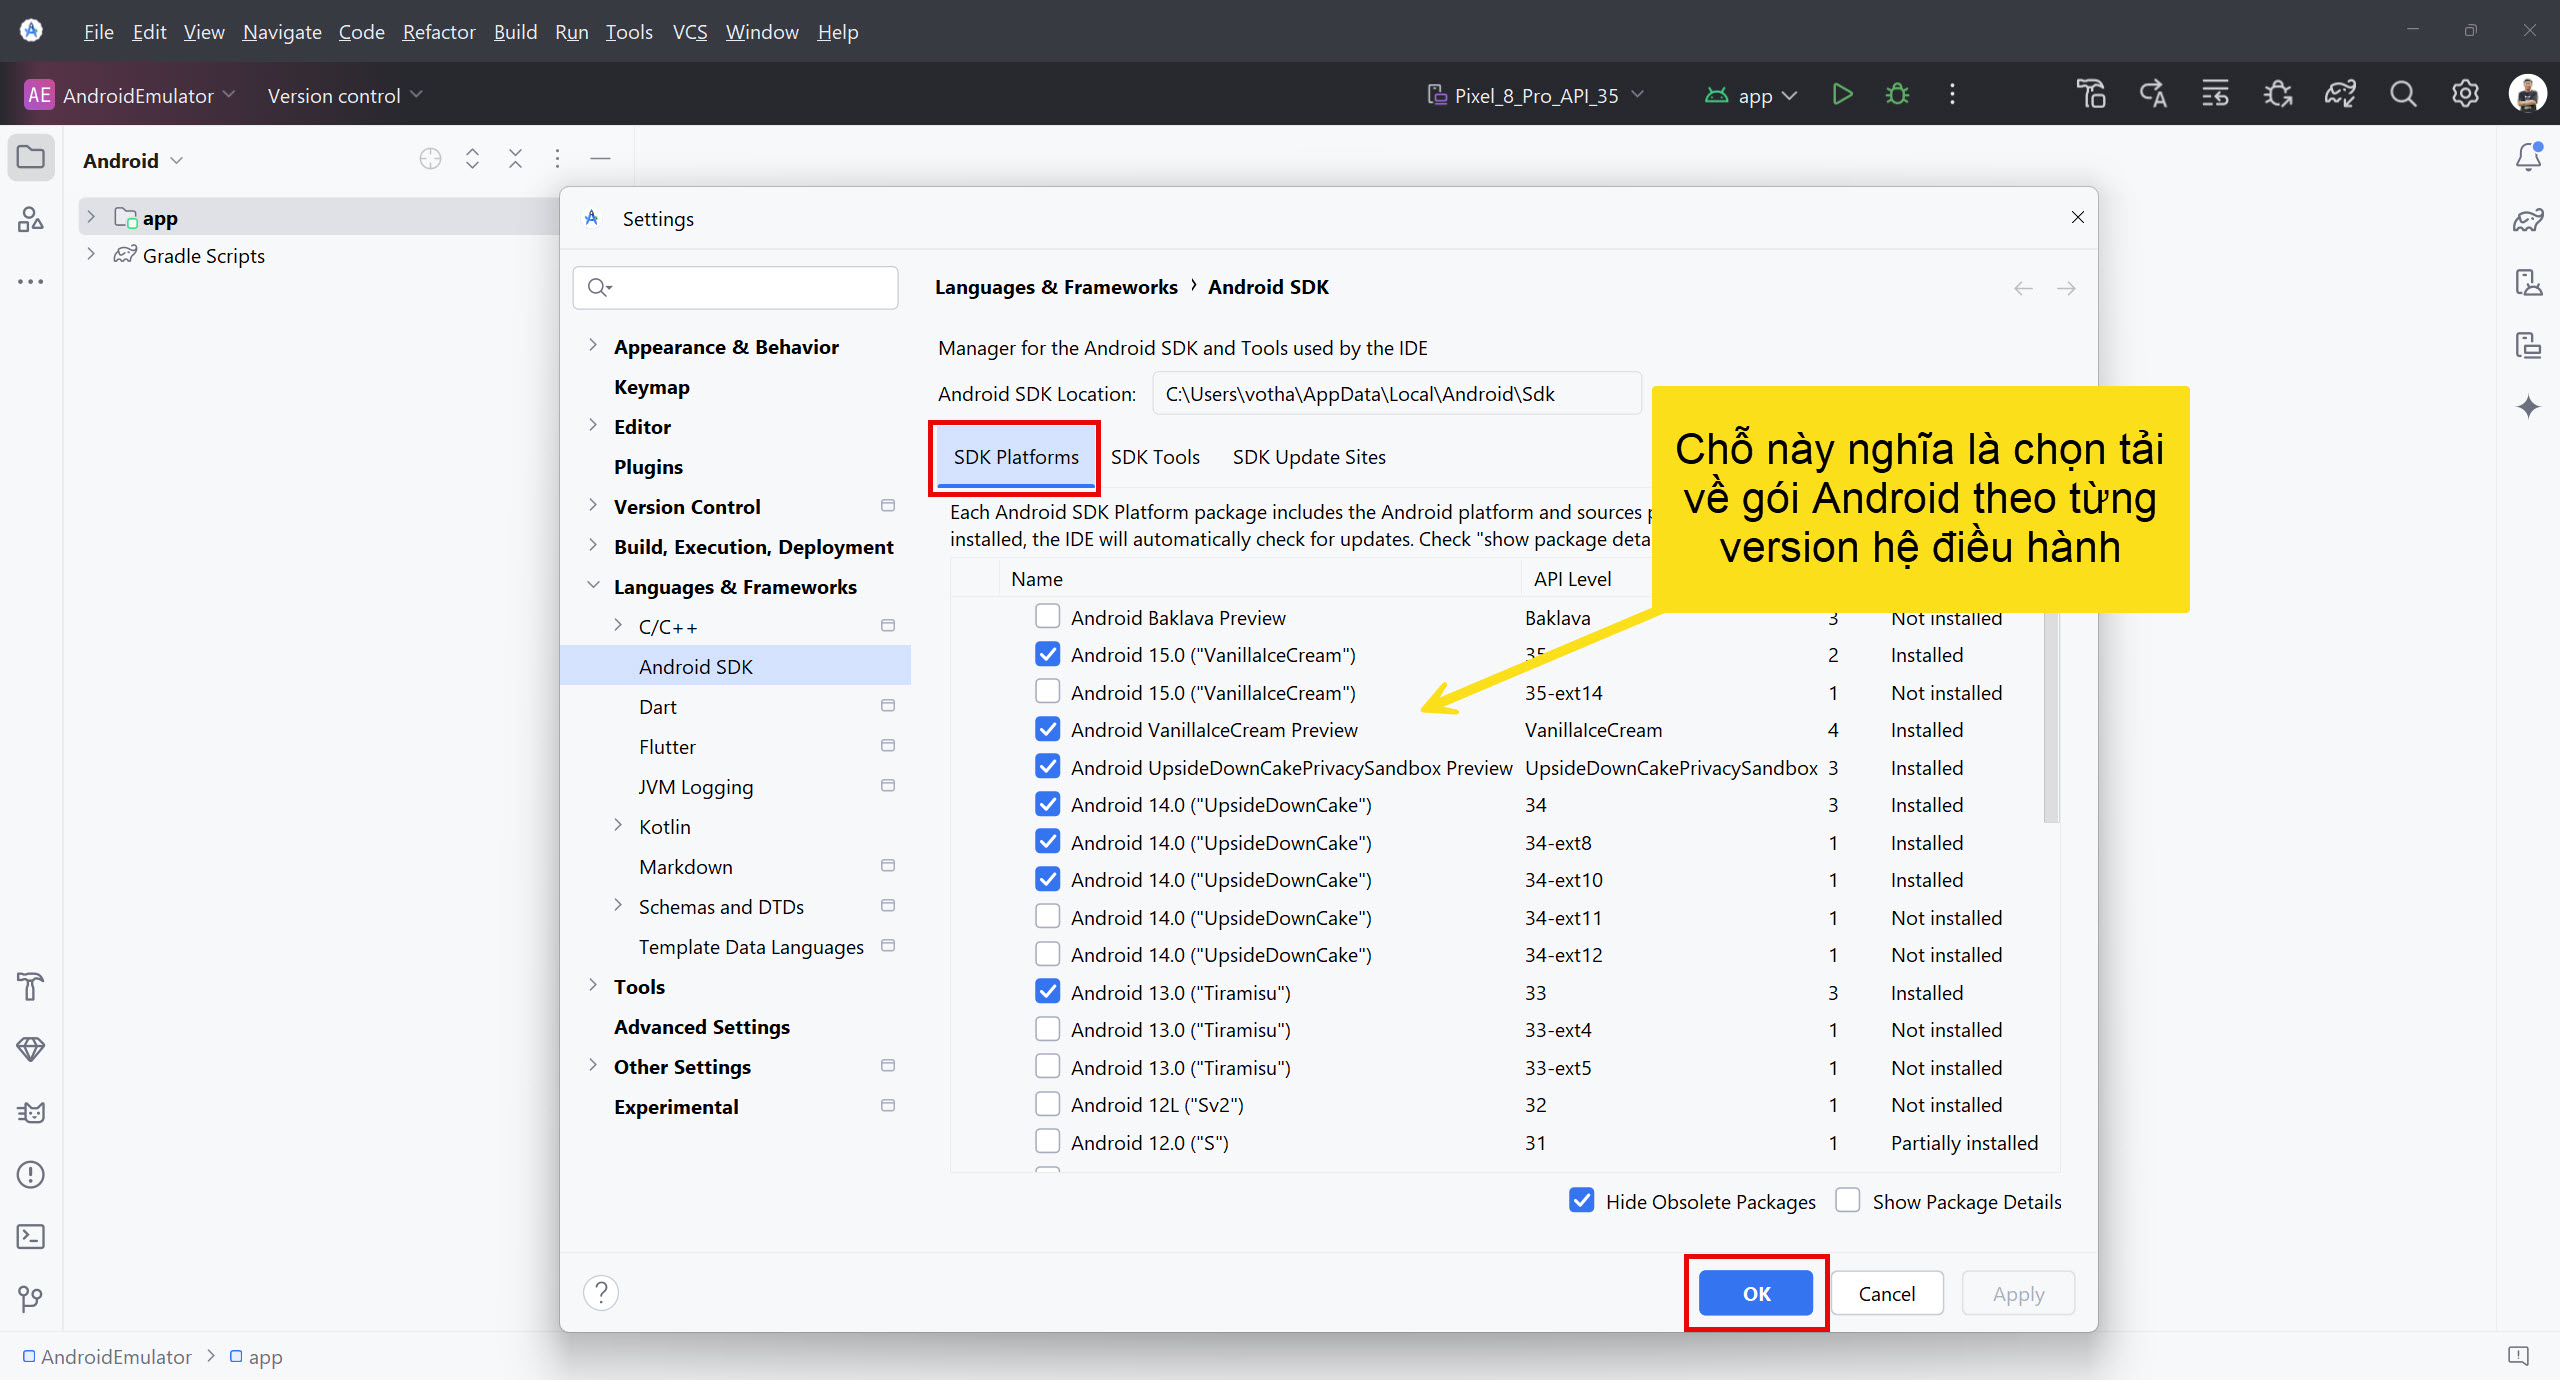Image resolution: width=2560 pixels, height=1380 pixels.
Task: Click Collapse All icon in project panel
Action: coord(515,159)
